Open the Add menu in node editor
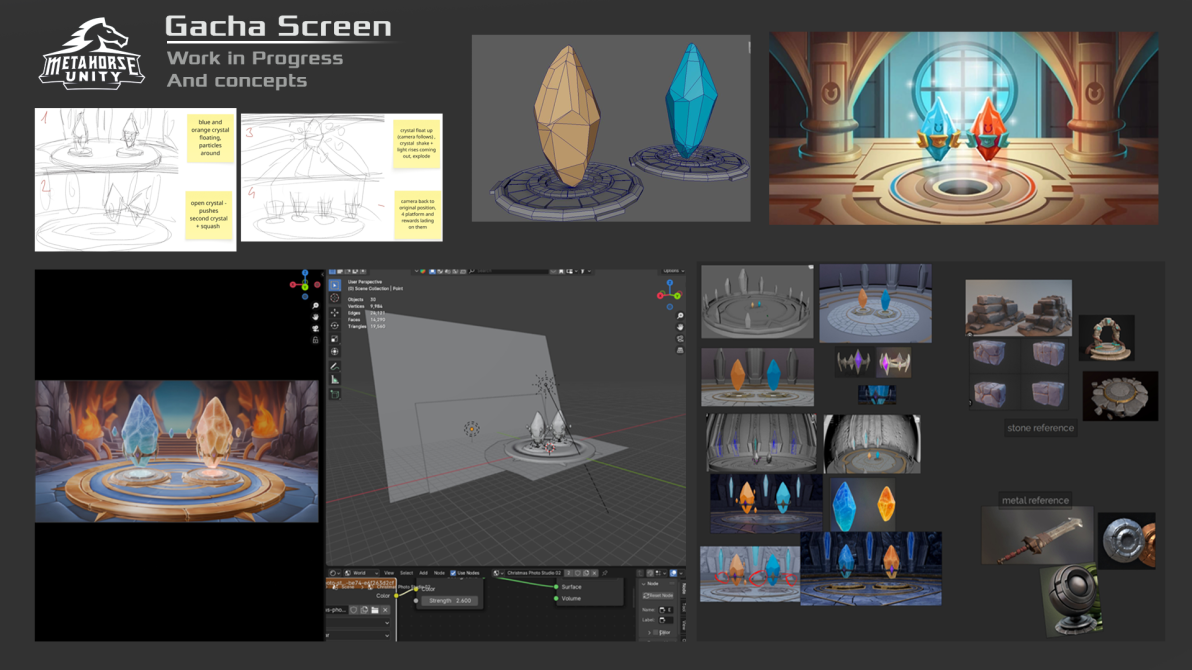 click(423, 574)
